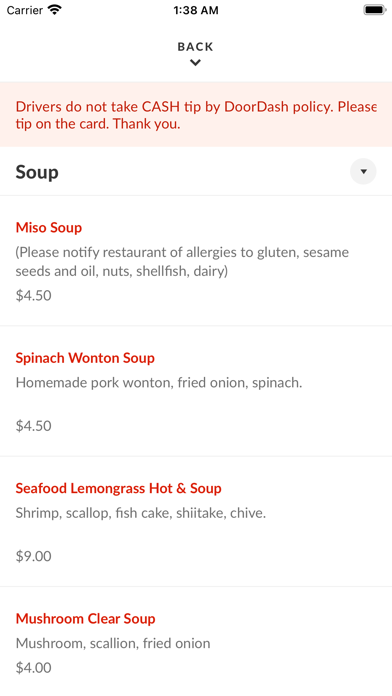
Task: Tap the down chevron under BACK
Action: click(x=195, y=63)
